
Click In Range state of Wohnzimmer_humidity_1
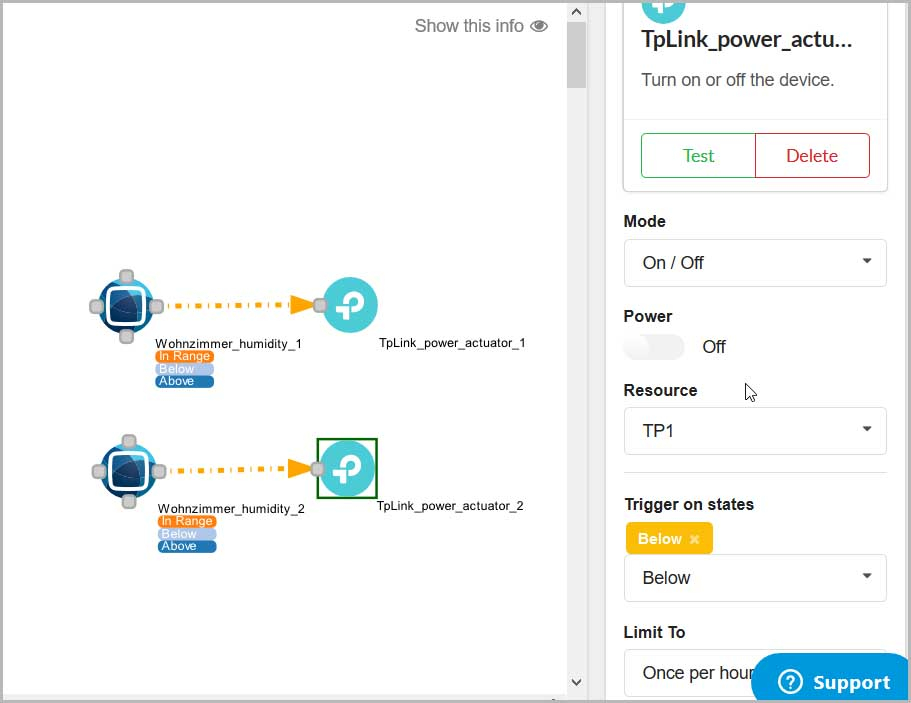pyautogui.click(x=185, y=356)
